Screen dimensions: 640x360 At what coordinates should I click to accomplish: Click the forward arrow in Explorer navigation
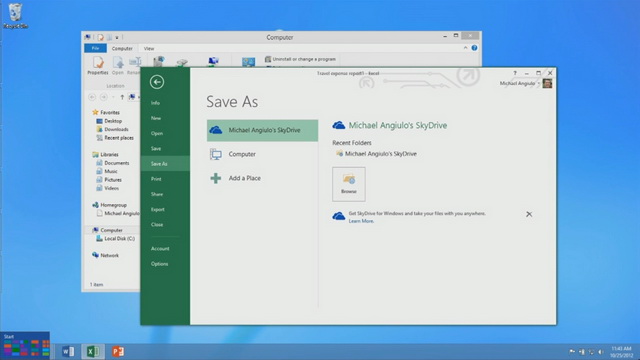click(104, 97)
